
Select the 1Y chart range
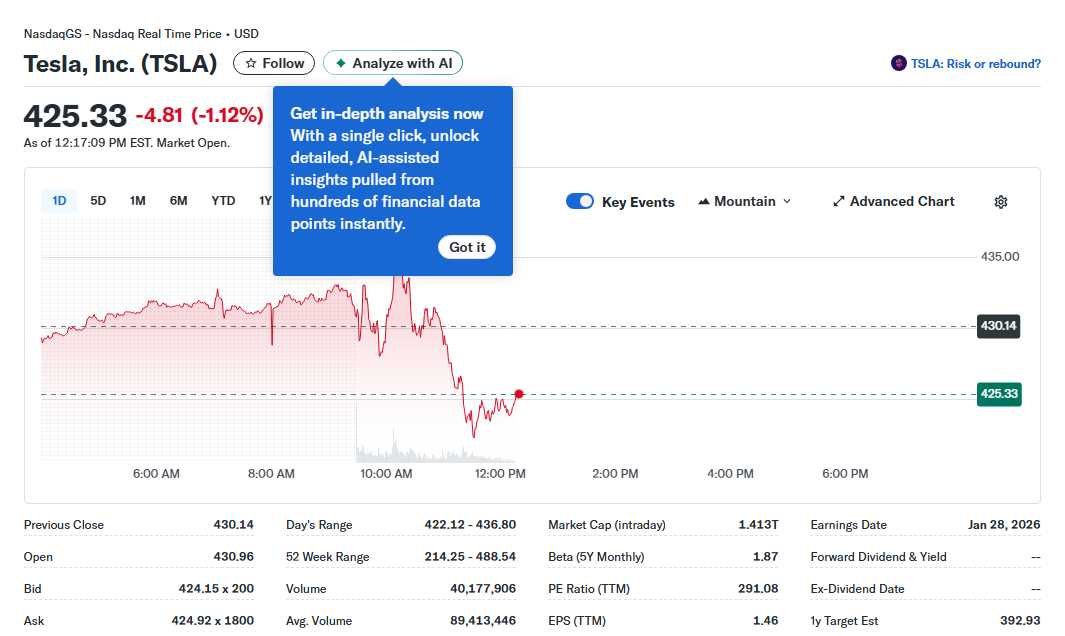(264, 200)
